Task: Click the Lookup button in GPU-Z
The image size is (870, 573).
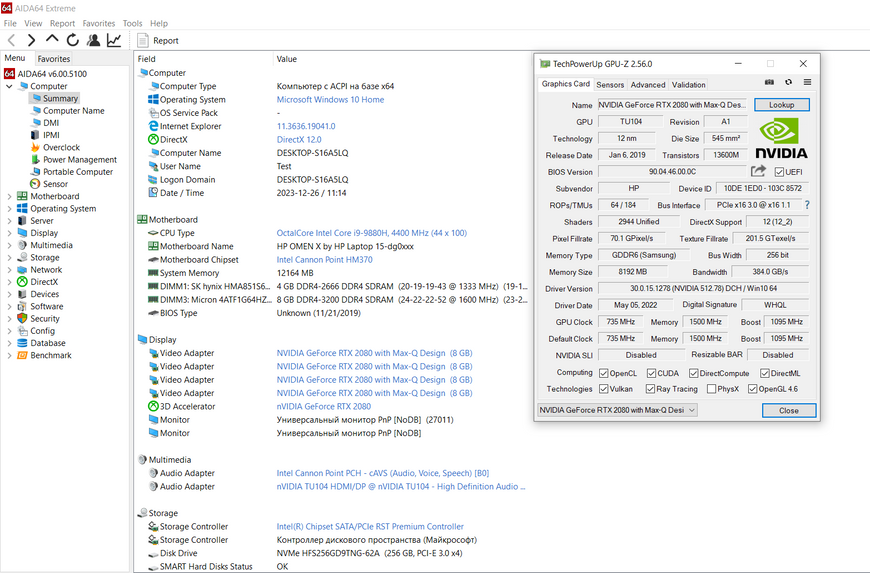Action: 781,104
